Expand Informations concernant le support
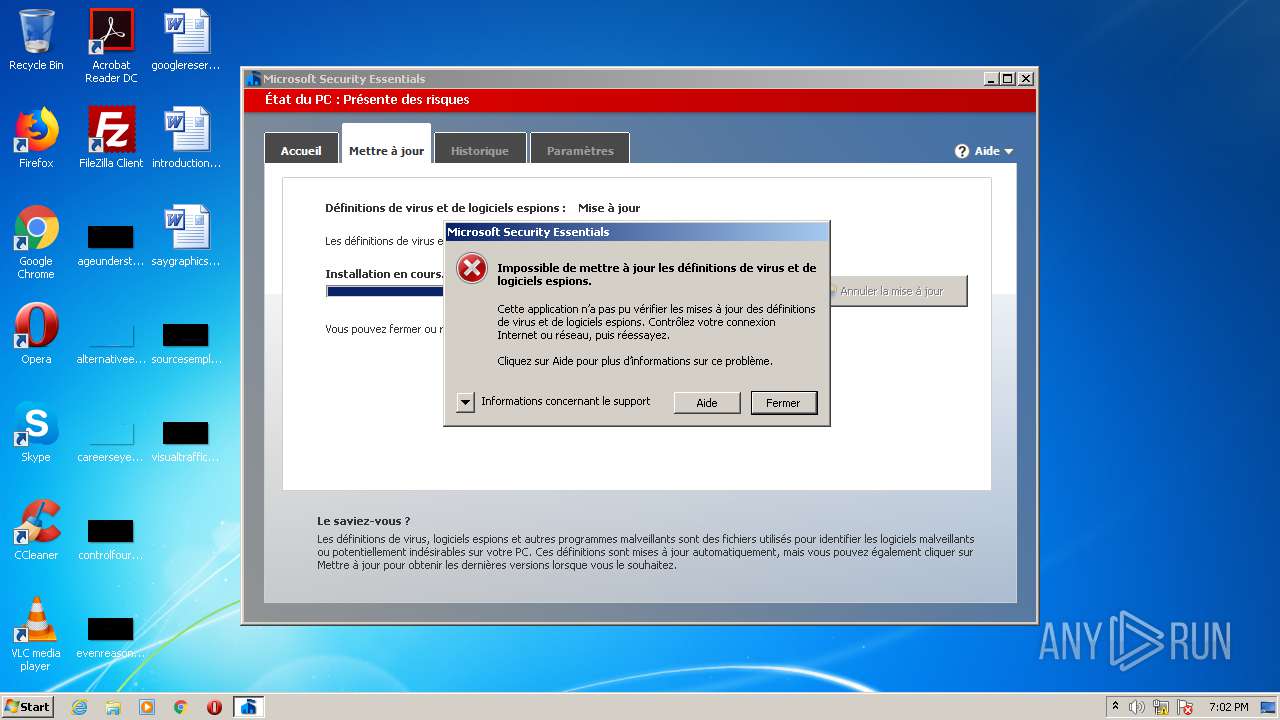Viewport: 1280px width, 720px height. [465, 402]
